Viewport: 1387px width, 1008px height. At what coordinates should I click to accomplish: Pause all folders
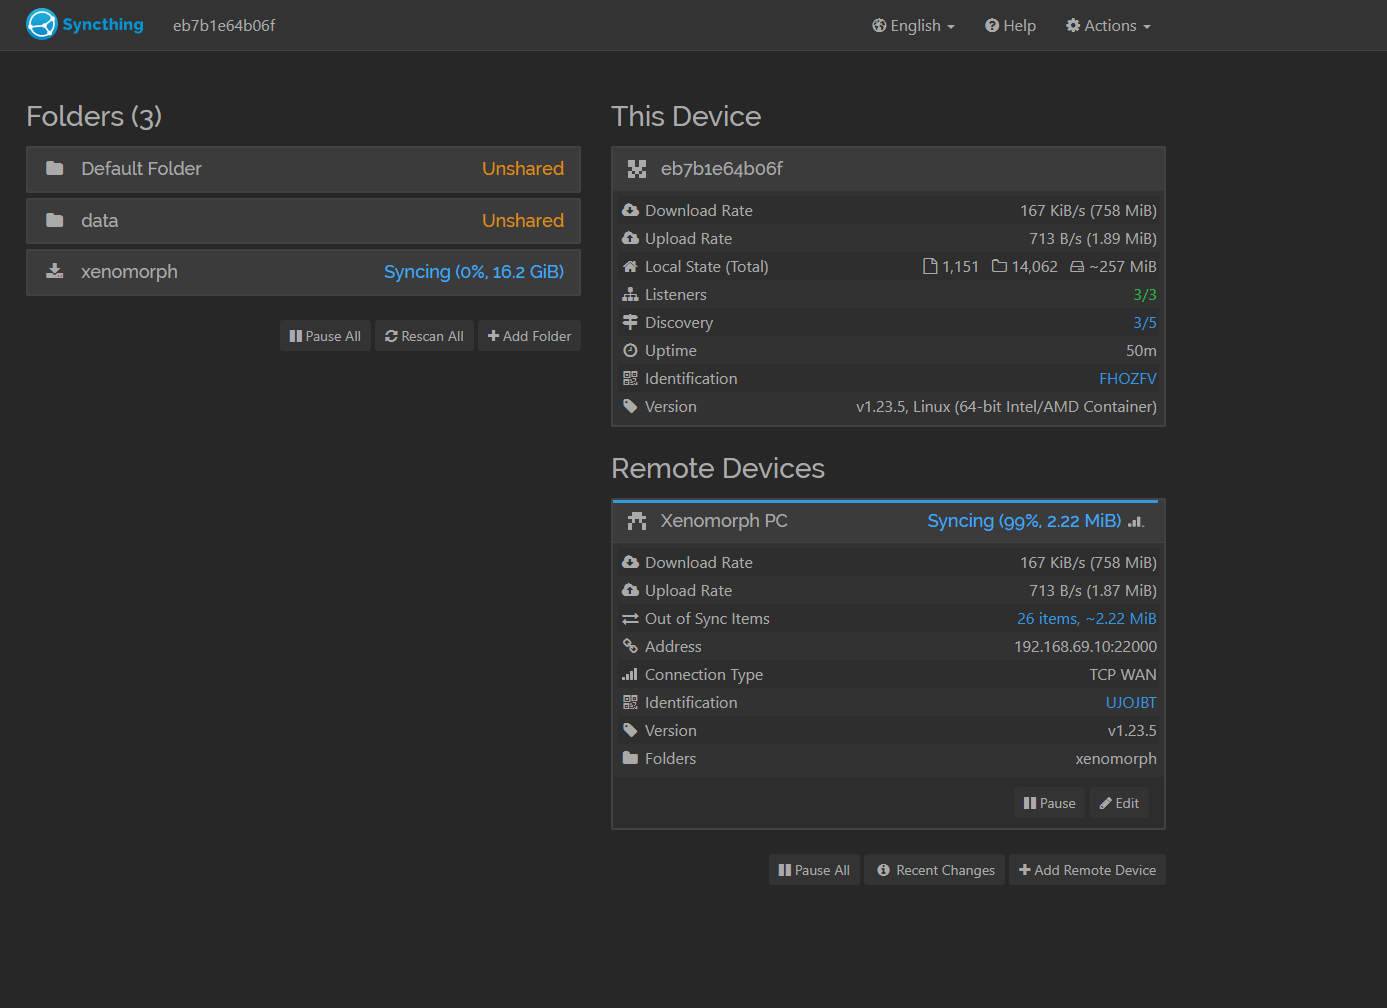[x=325, y=336]
